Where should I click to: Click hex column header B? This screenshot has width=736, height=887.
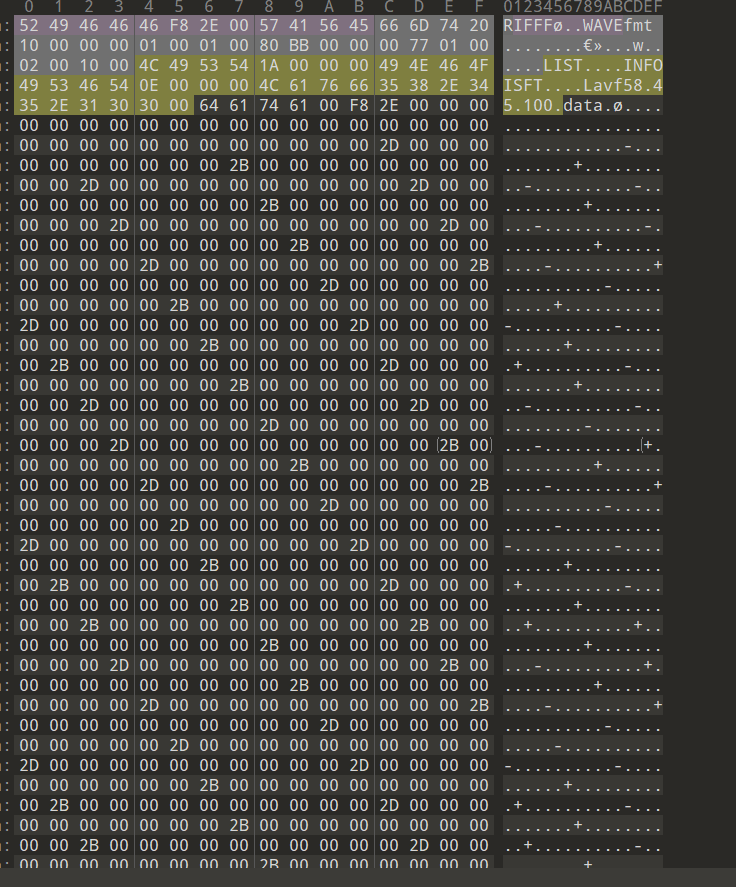(358, 7)
